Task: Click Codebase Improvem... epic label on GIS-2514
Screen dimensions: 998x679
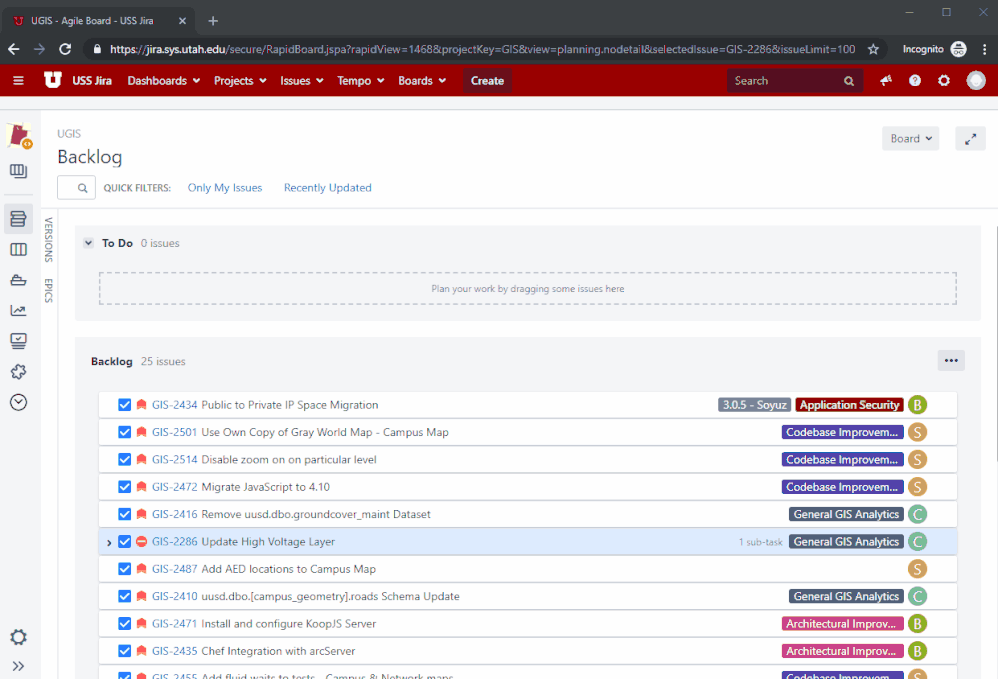Action: (x=842, y=459)
